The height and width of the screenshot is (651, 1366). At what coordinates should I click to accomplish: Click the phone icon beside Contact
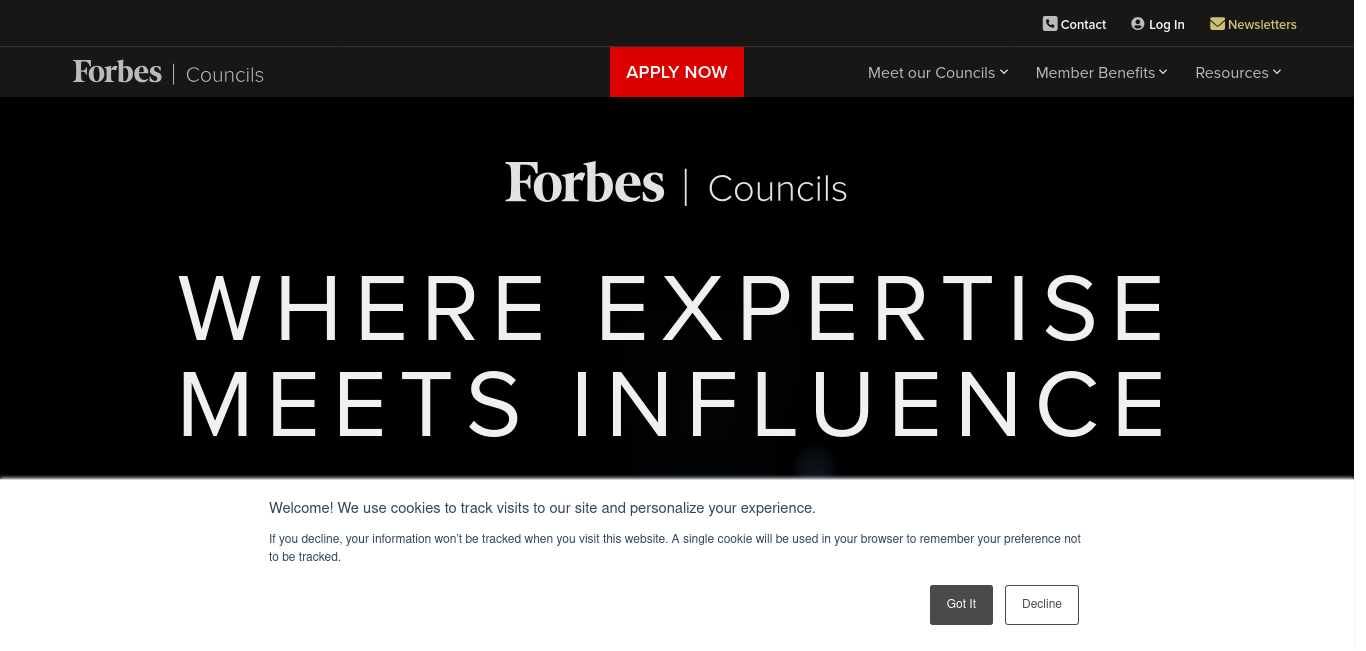coord(1050,24)
